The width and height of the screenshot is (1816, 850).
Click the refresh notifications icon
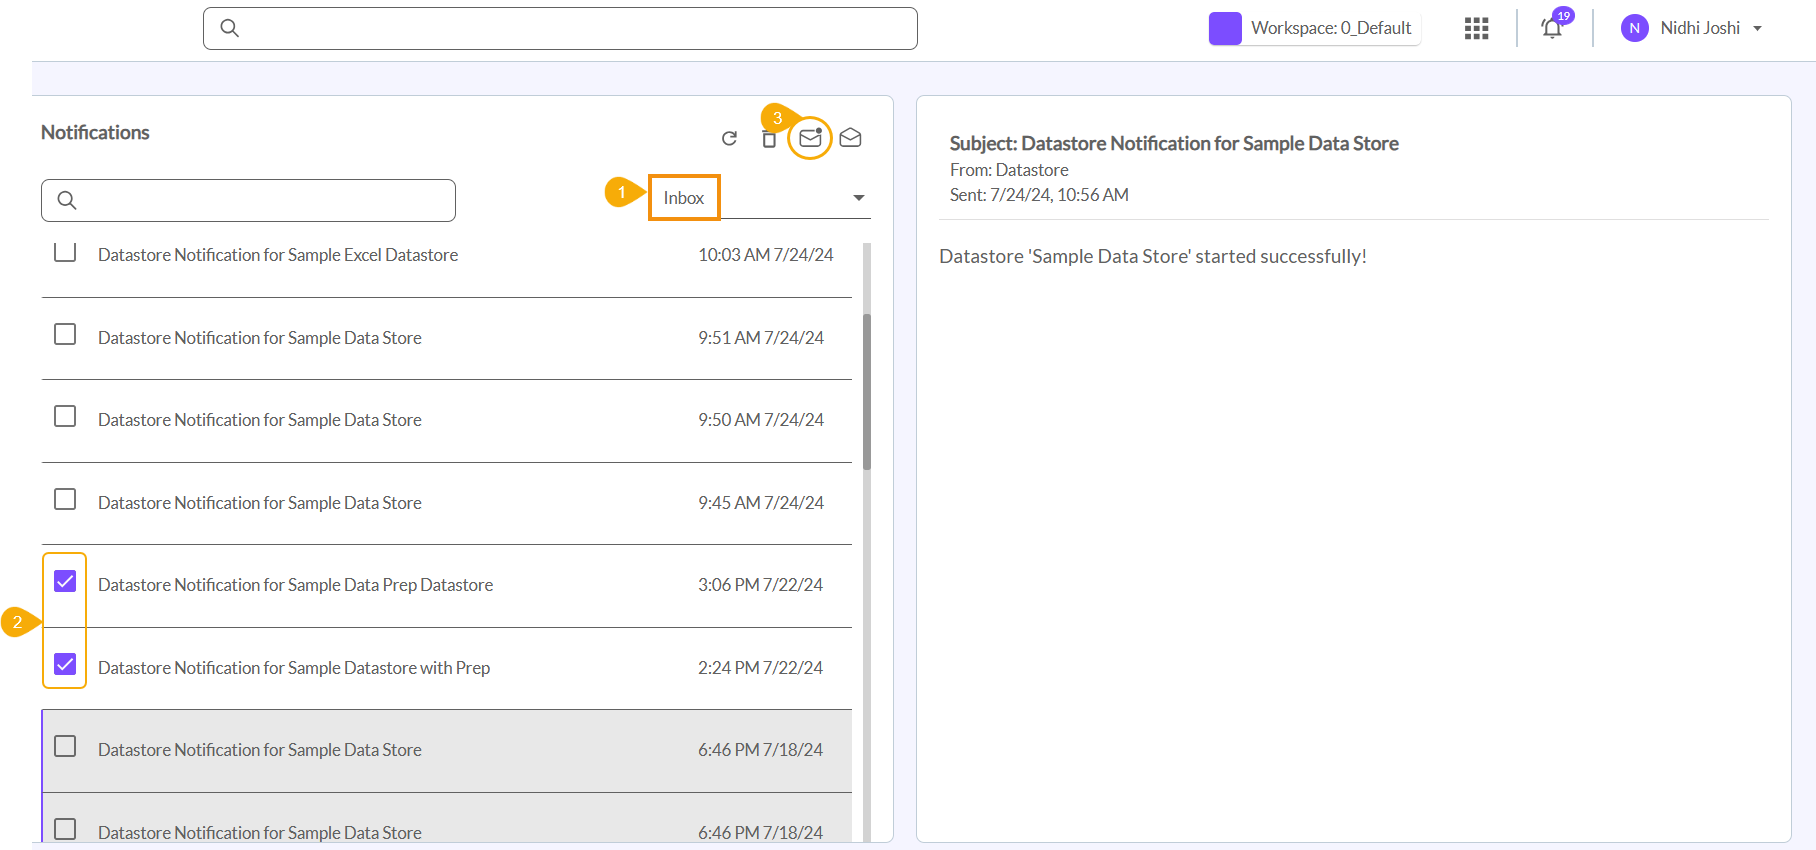pos(729,138)
